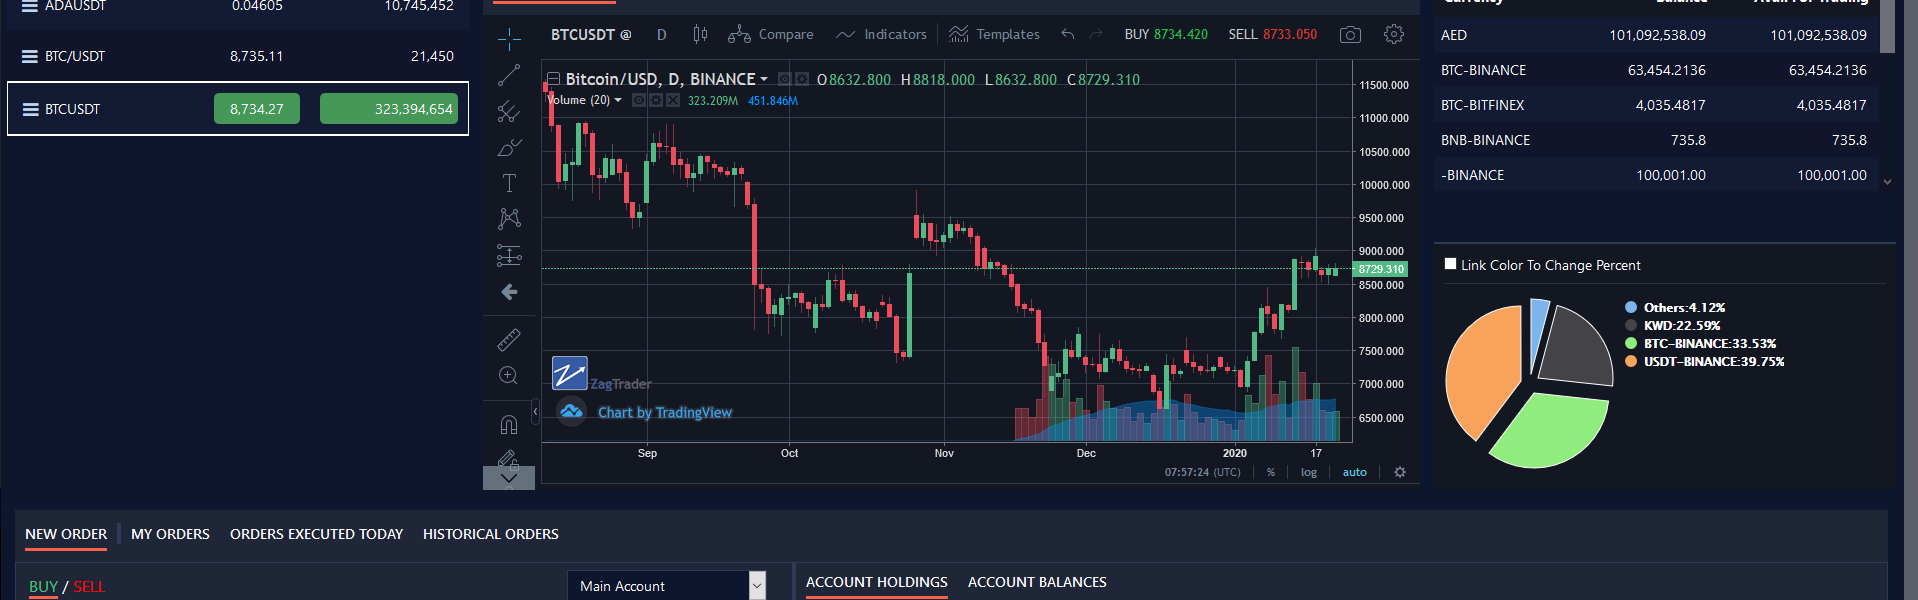Image resolution: width=1918 pixels, height=600 pixels.
Task: Hide the Volume indicator with eye icon
Action: pyautogui.click(x=639, y=100)
